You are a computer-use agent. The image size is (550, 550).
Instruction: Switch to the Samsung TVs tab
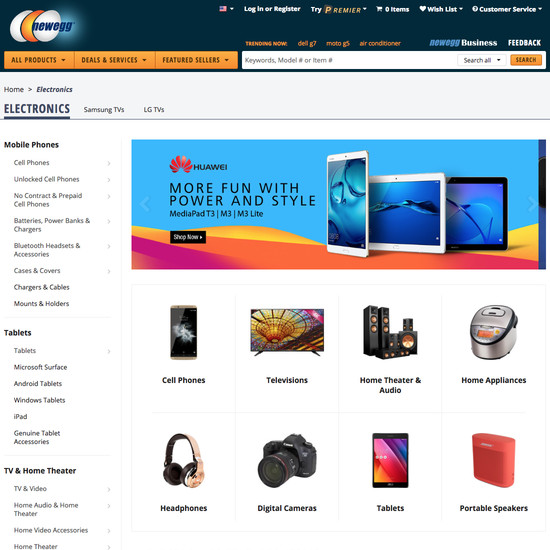(x=104, y=110)
